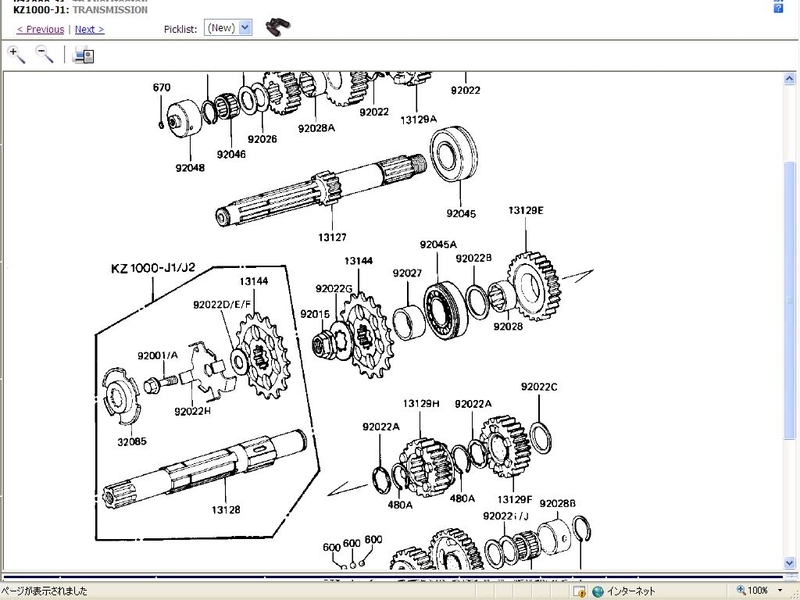This screenshot has height=600, width=800.
Task: Select part number 670 label
Action: (x=162, y=88)
